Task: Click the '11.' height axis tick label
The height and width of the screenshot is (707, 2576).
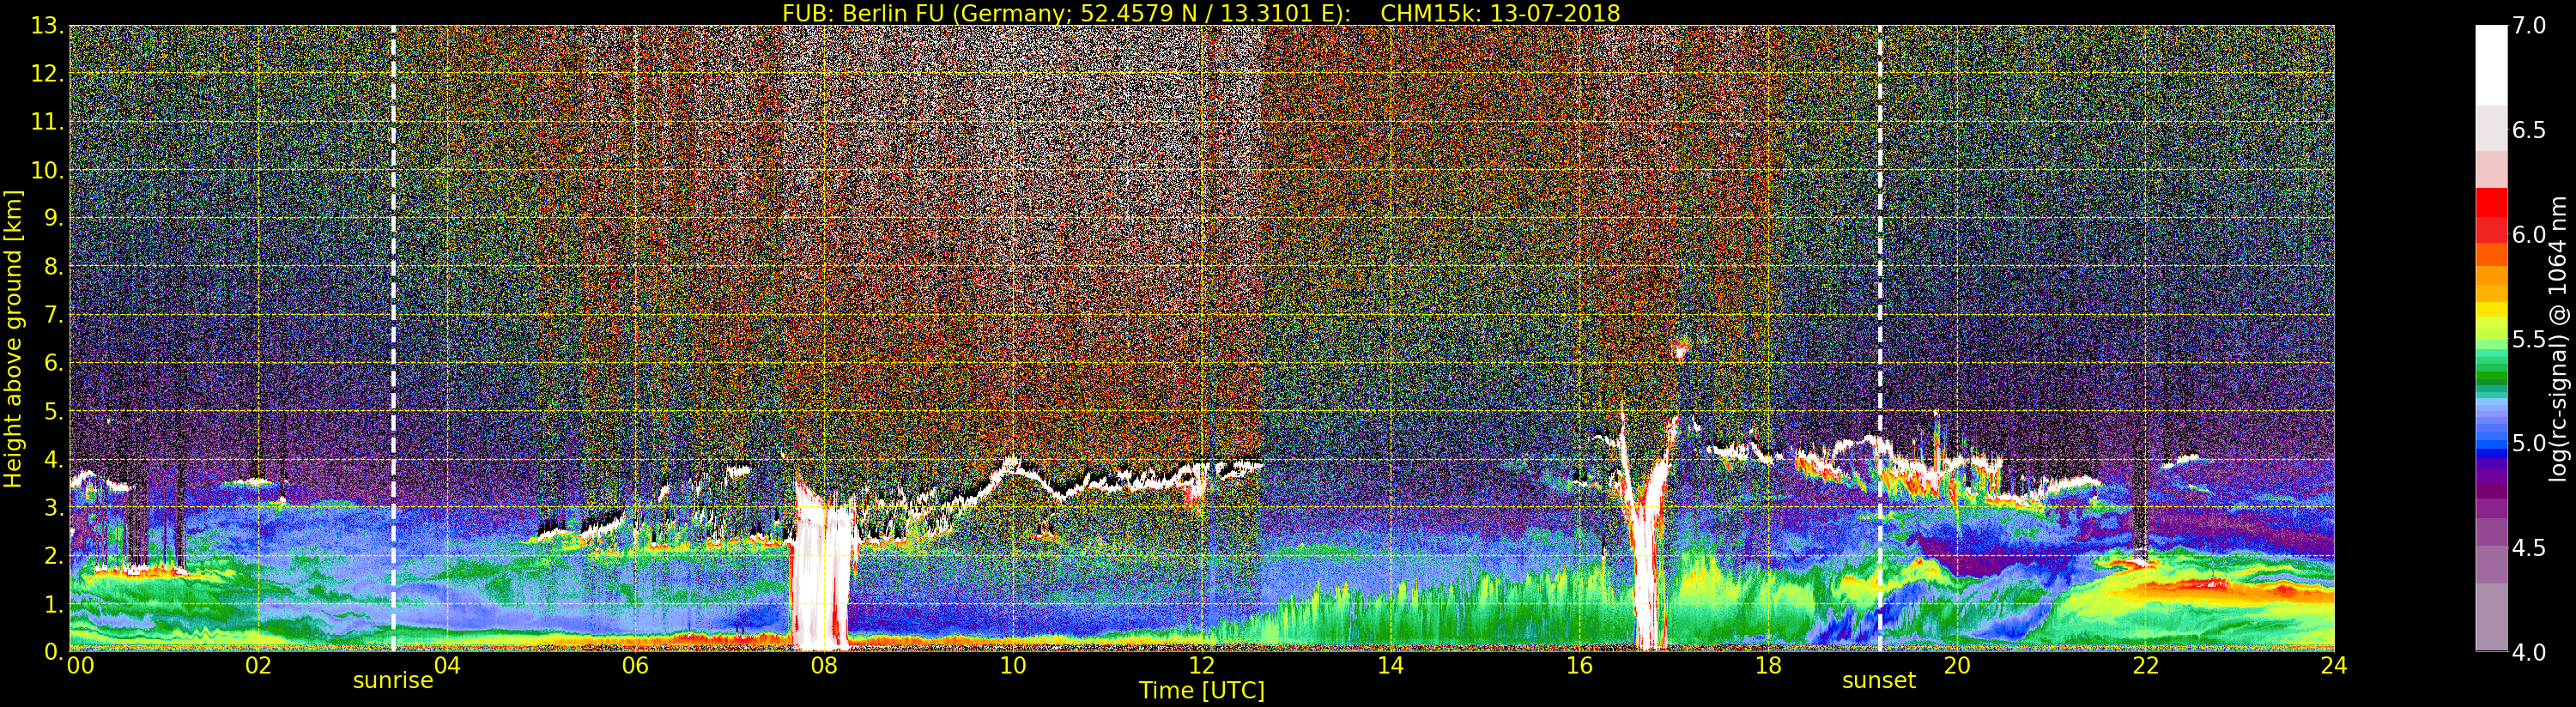Action: point(47,122)
